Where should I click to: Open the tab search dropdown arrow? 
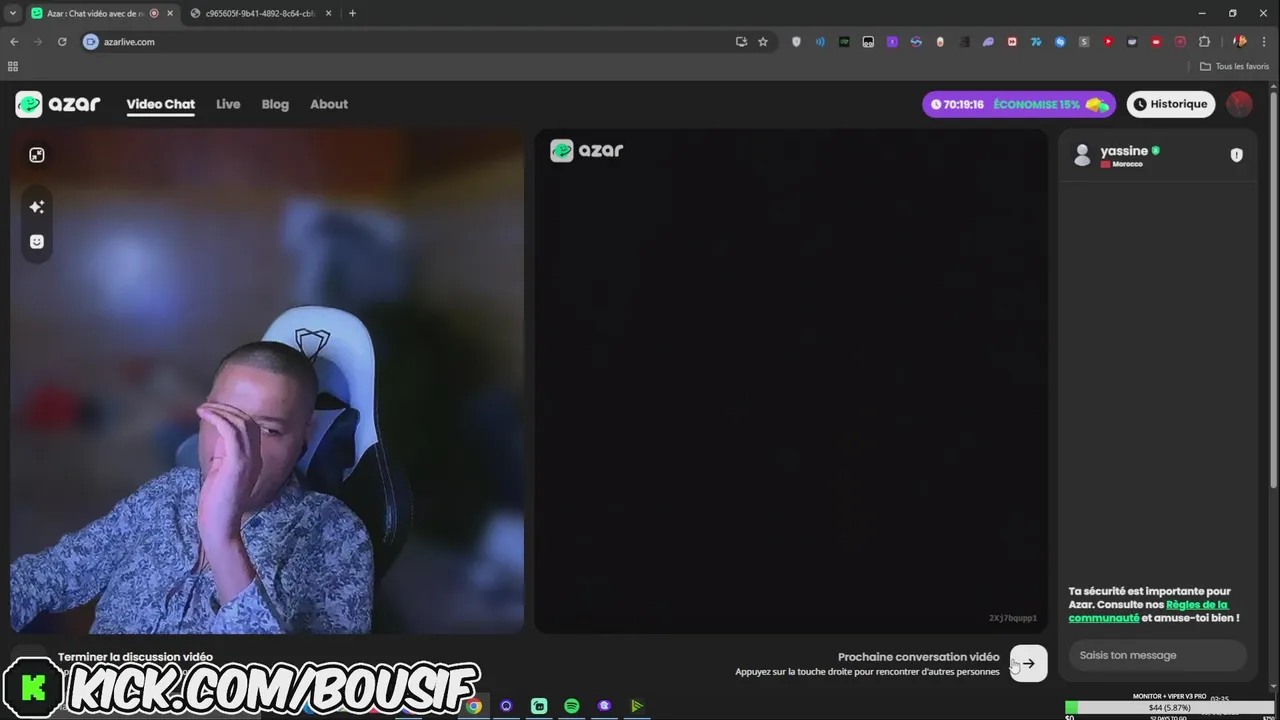tap(12, 13)
